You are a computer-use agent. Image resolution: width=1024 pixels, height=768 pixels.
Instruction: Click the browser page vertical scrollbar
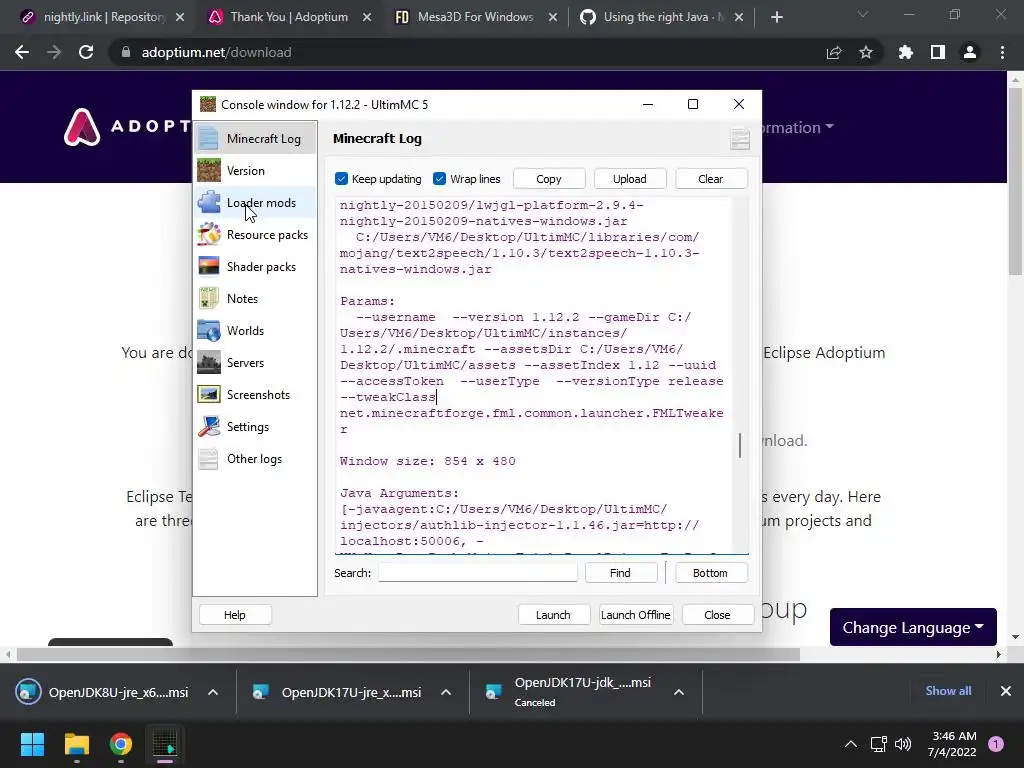pyautogui.click(x=1015, y=181)
